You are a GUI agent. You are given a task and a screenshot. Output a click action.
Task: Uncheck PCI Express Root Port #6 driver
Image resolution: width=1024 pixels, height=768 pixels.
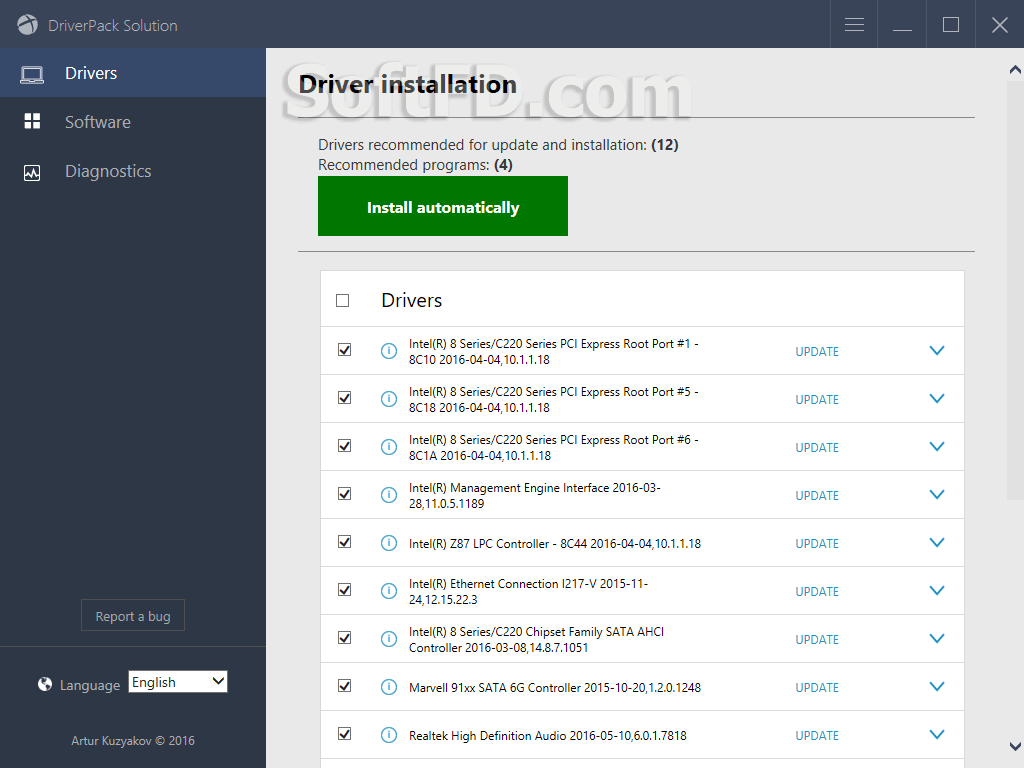(x=344, y=446)
